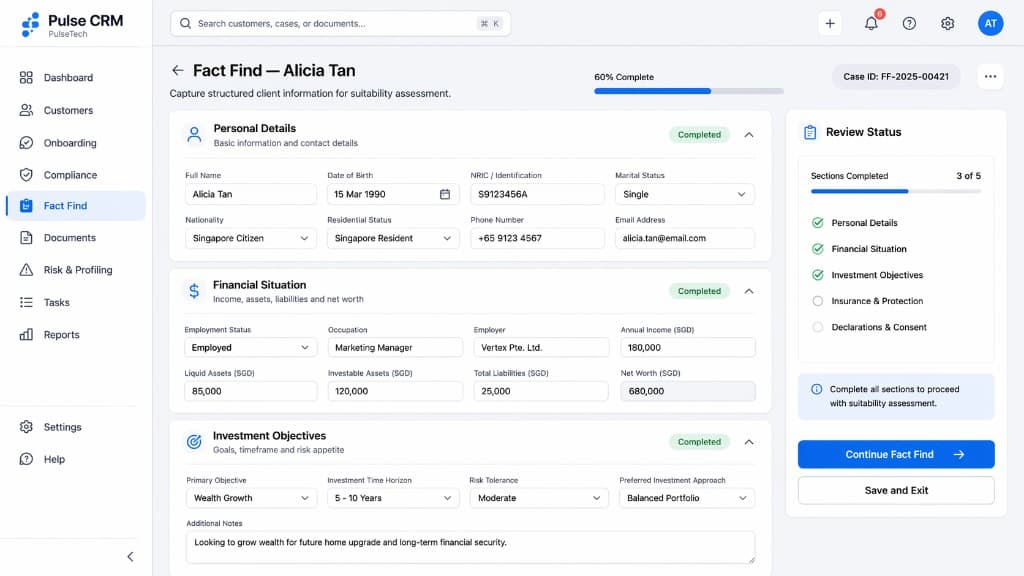The width and height of the screenshot is (1024, 576).
Task: Click the back arrow next to Fact Find heading
Action: point(178,70)
